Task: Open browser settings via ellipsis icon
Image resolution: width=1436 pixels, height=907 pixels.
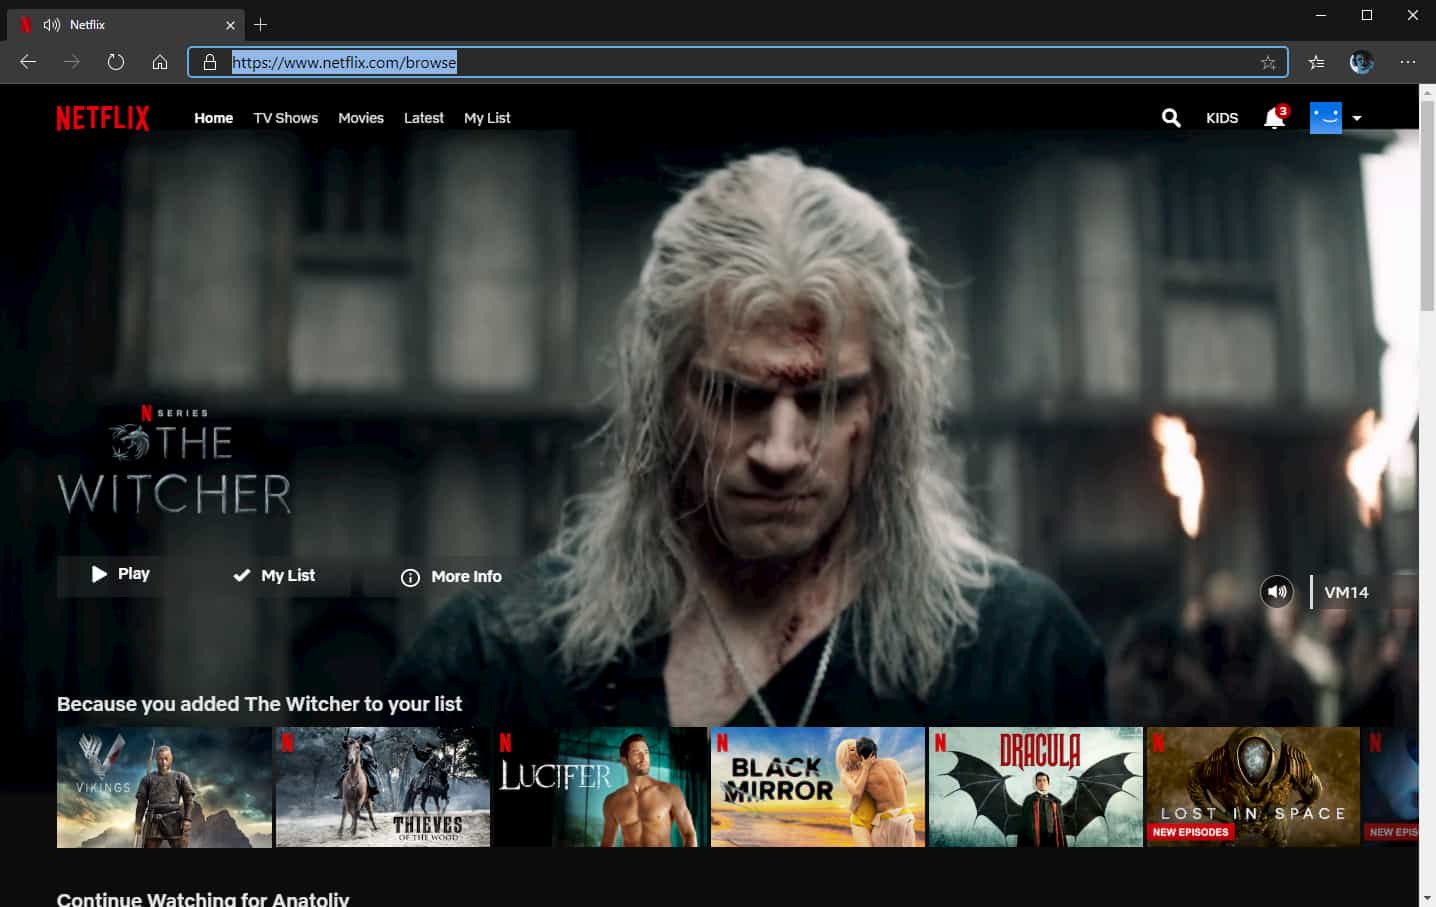Action: point(1408,61)
